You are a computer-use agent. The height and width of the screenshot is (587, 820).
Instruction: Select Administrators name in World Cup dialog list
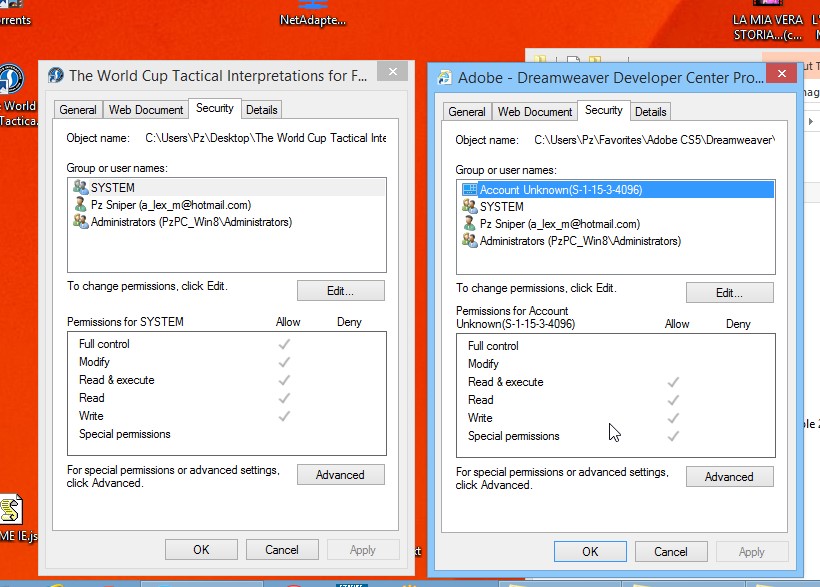pyautogui.click(x=191, y=222)
